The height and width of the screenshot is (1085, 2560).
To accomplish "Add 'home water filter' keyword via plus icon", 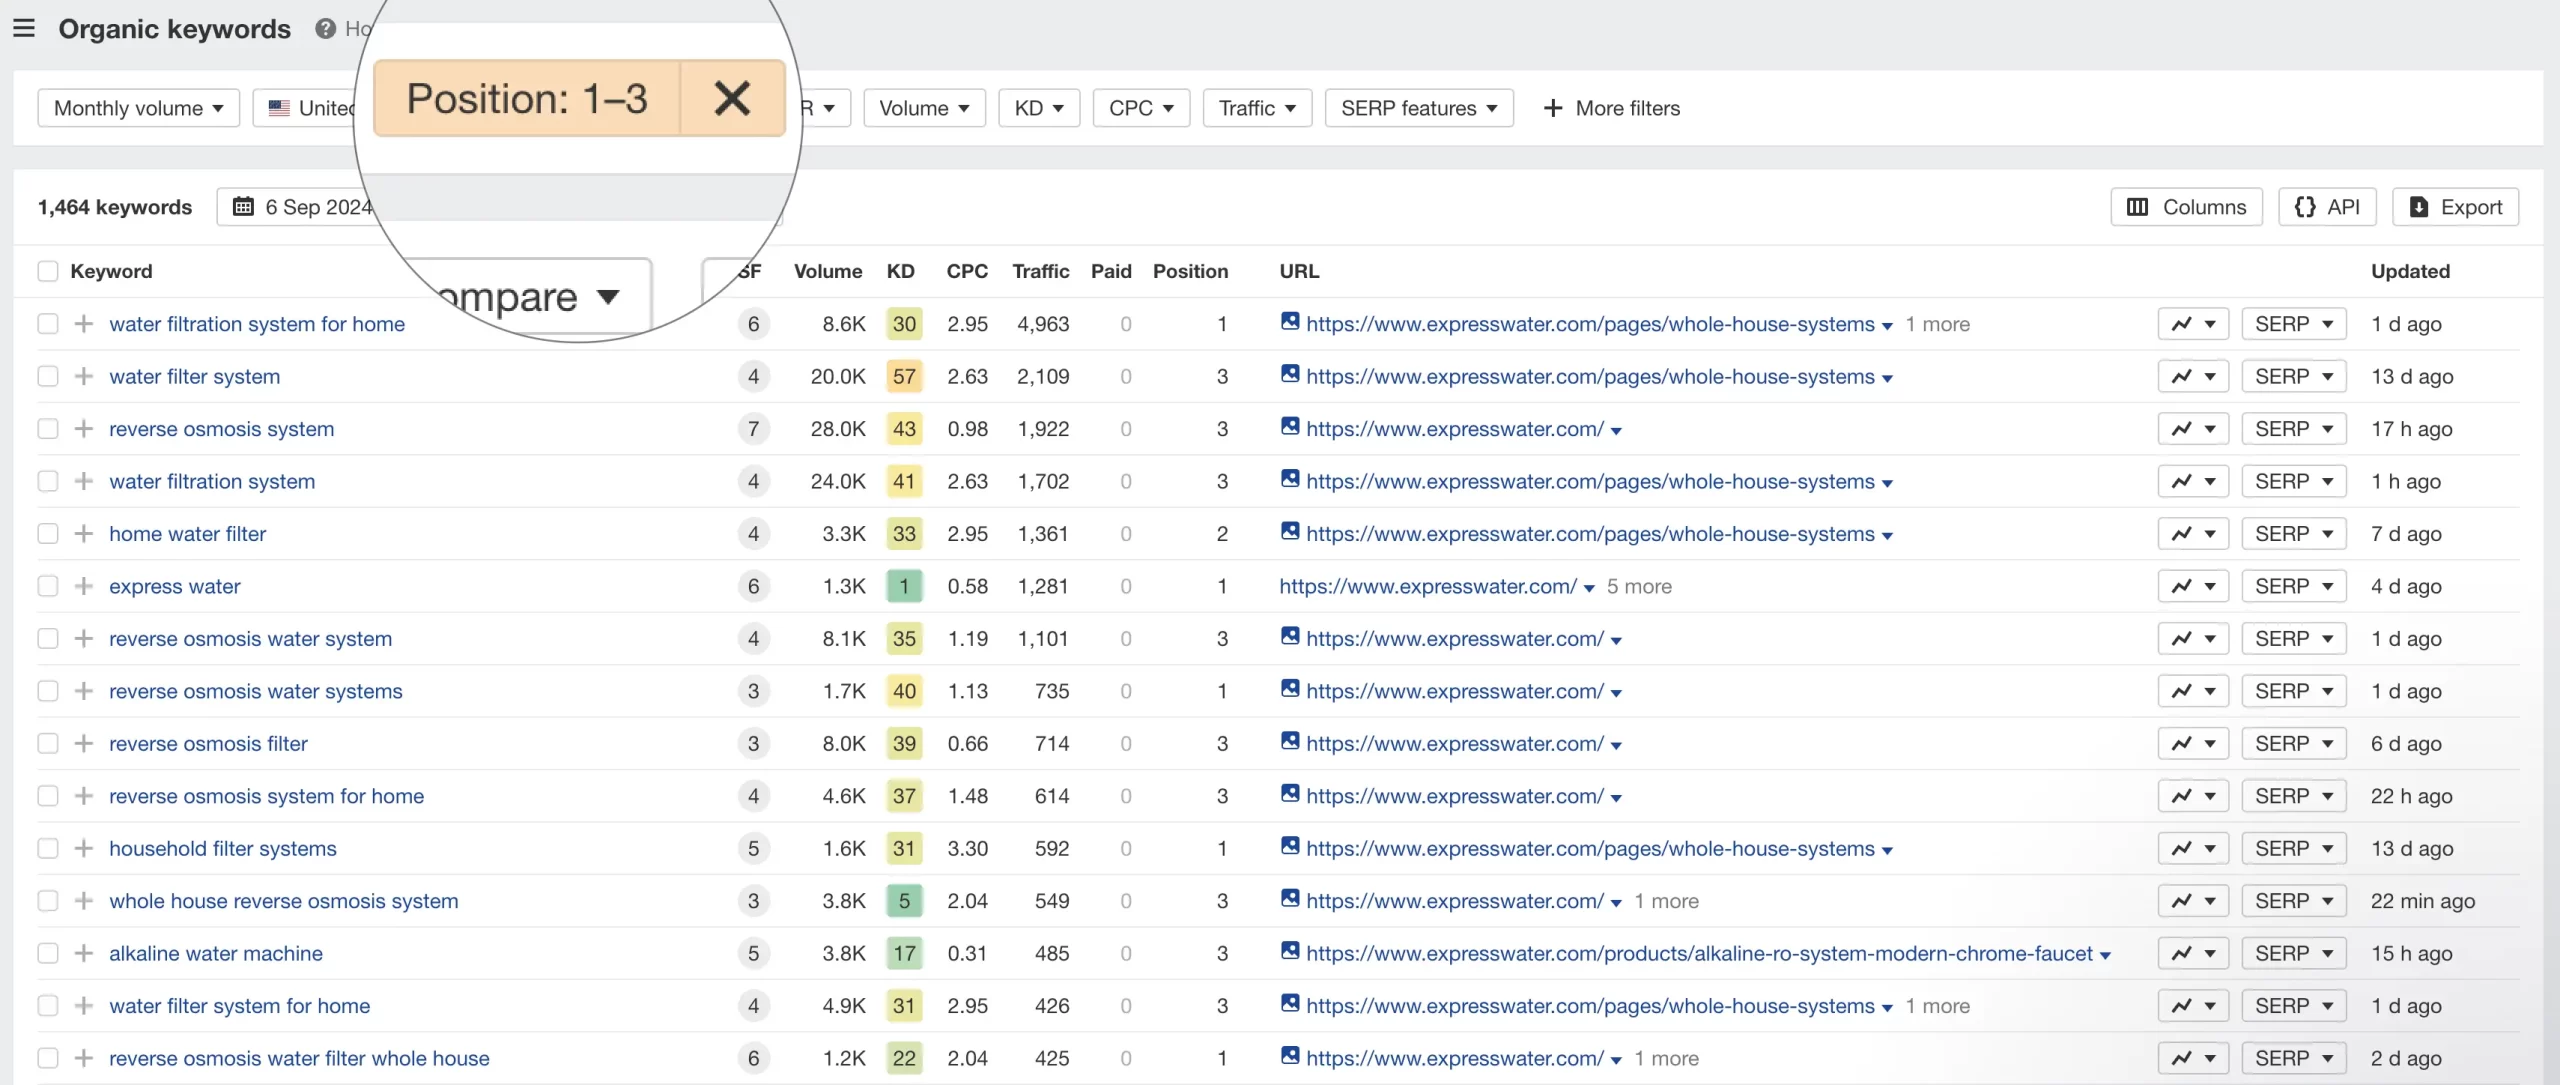I will [84, 534].
